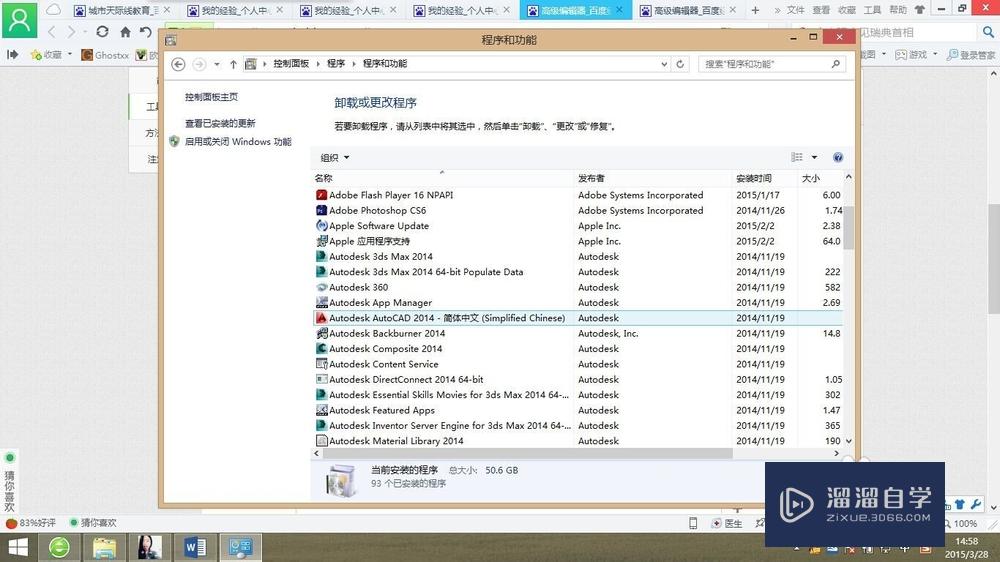This screenshot has width=1000, height=562.
Task: Open the green 360 browser taskbar icon
Action: coord(59,547)
